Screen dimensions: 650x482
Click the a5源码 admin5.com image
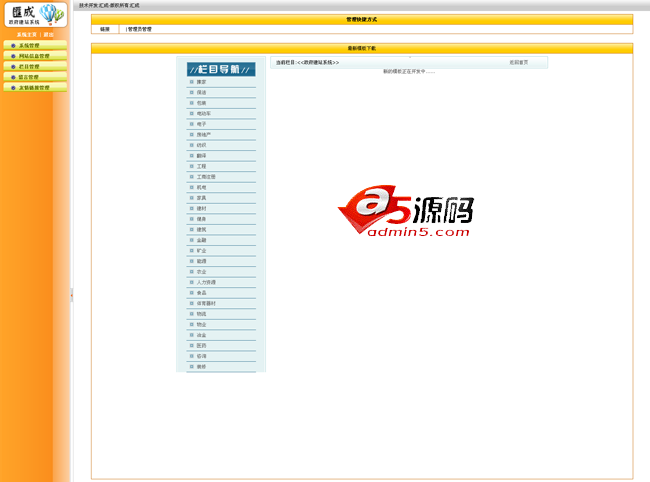coord(406,211)
